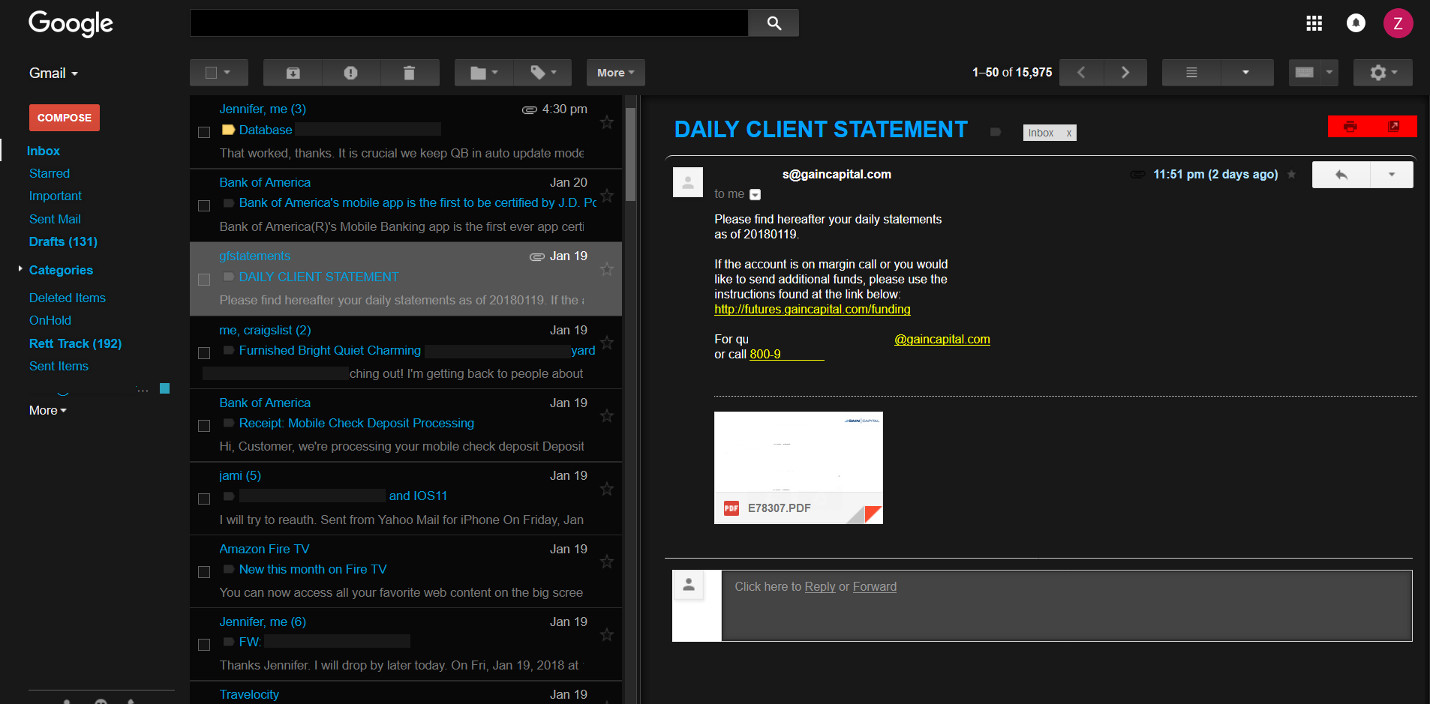Click the @gaincapital.com email link
Screen dimensions: 1430x704
(x=942, y=339)
